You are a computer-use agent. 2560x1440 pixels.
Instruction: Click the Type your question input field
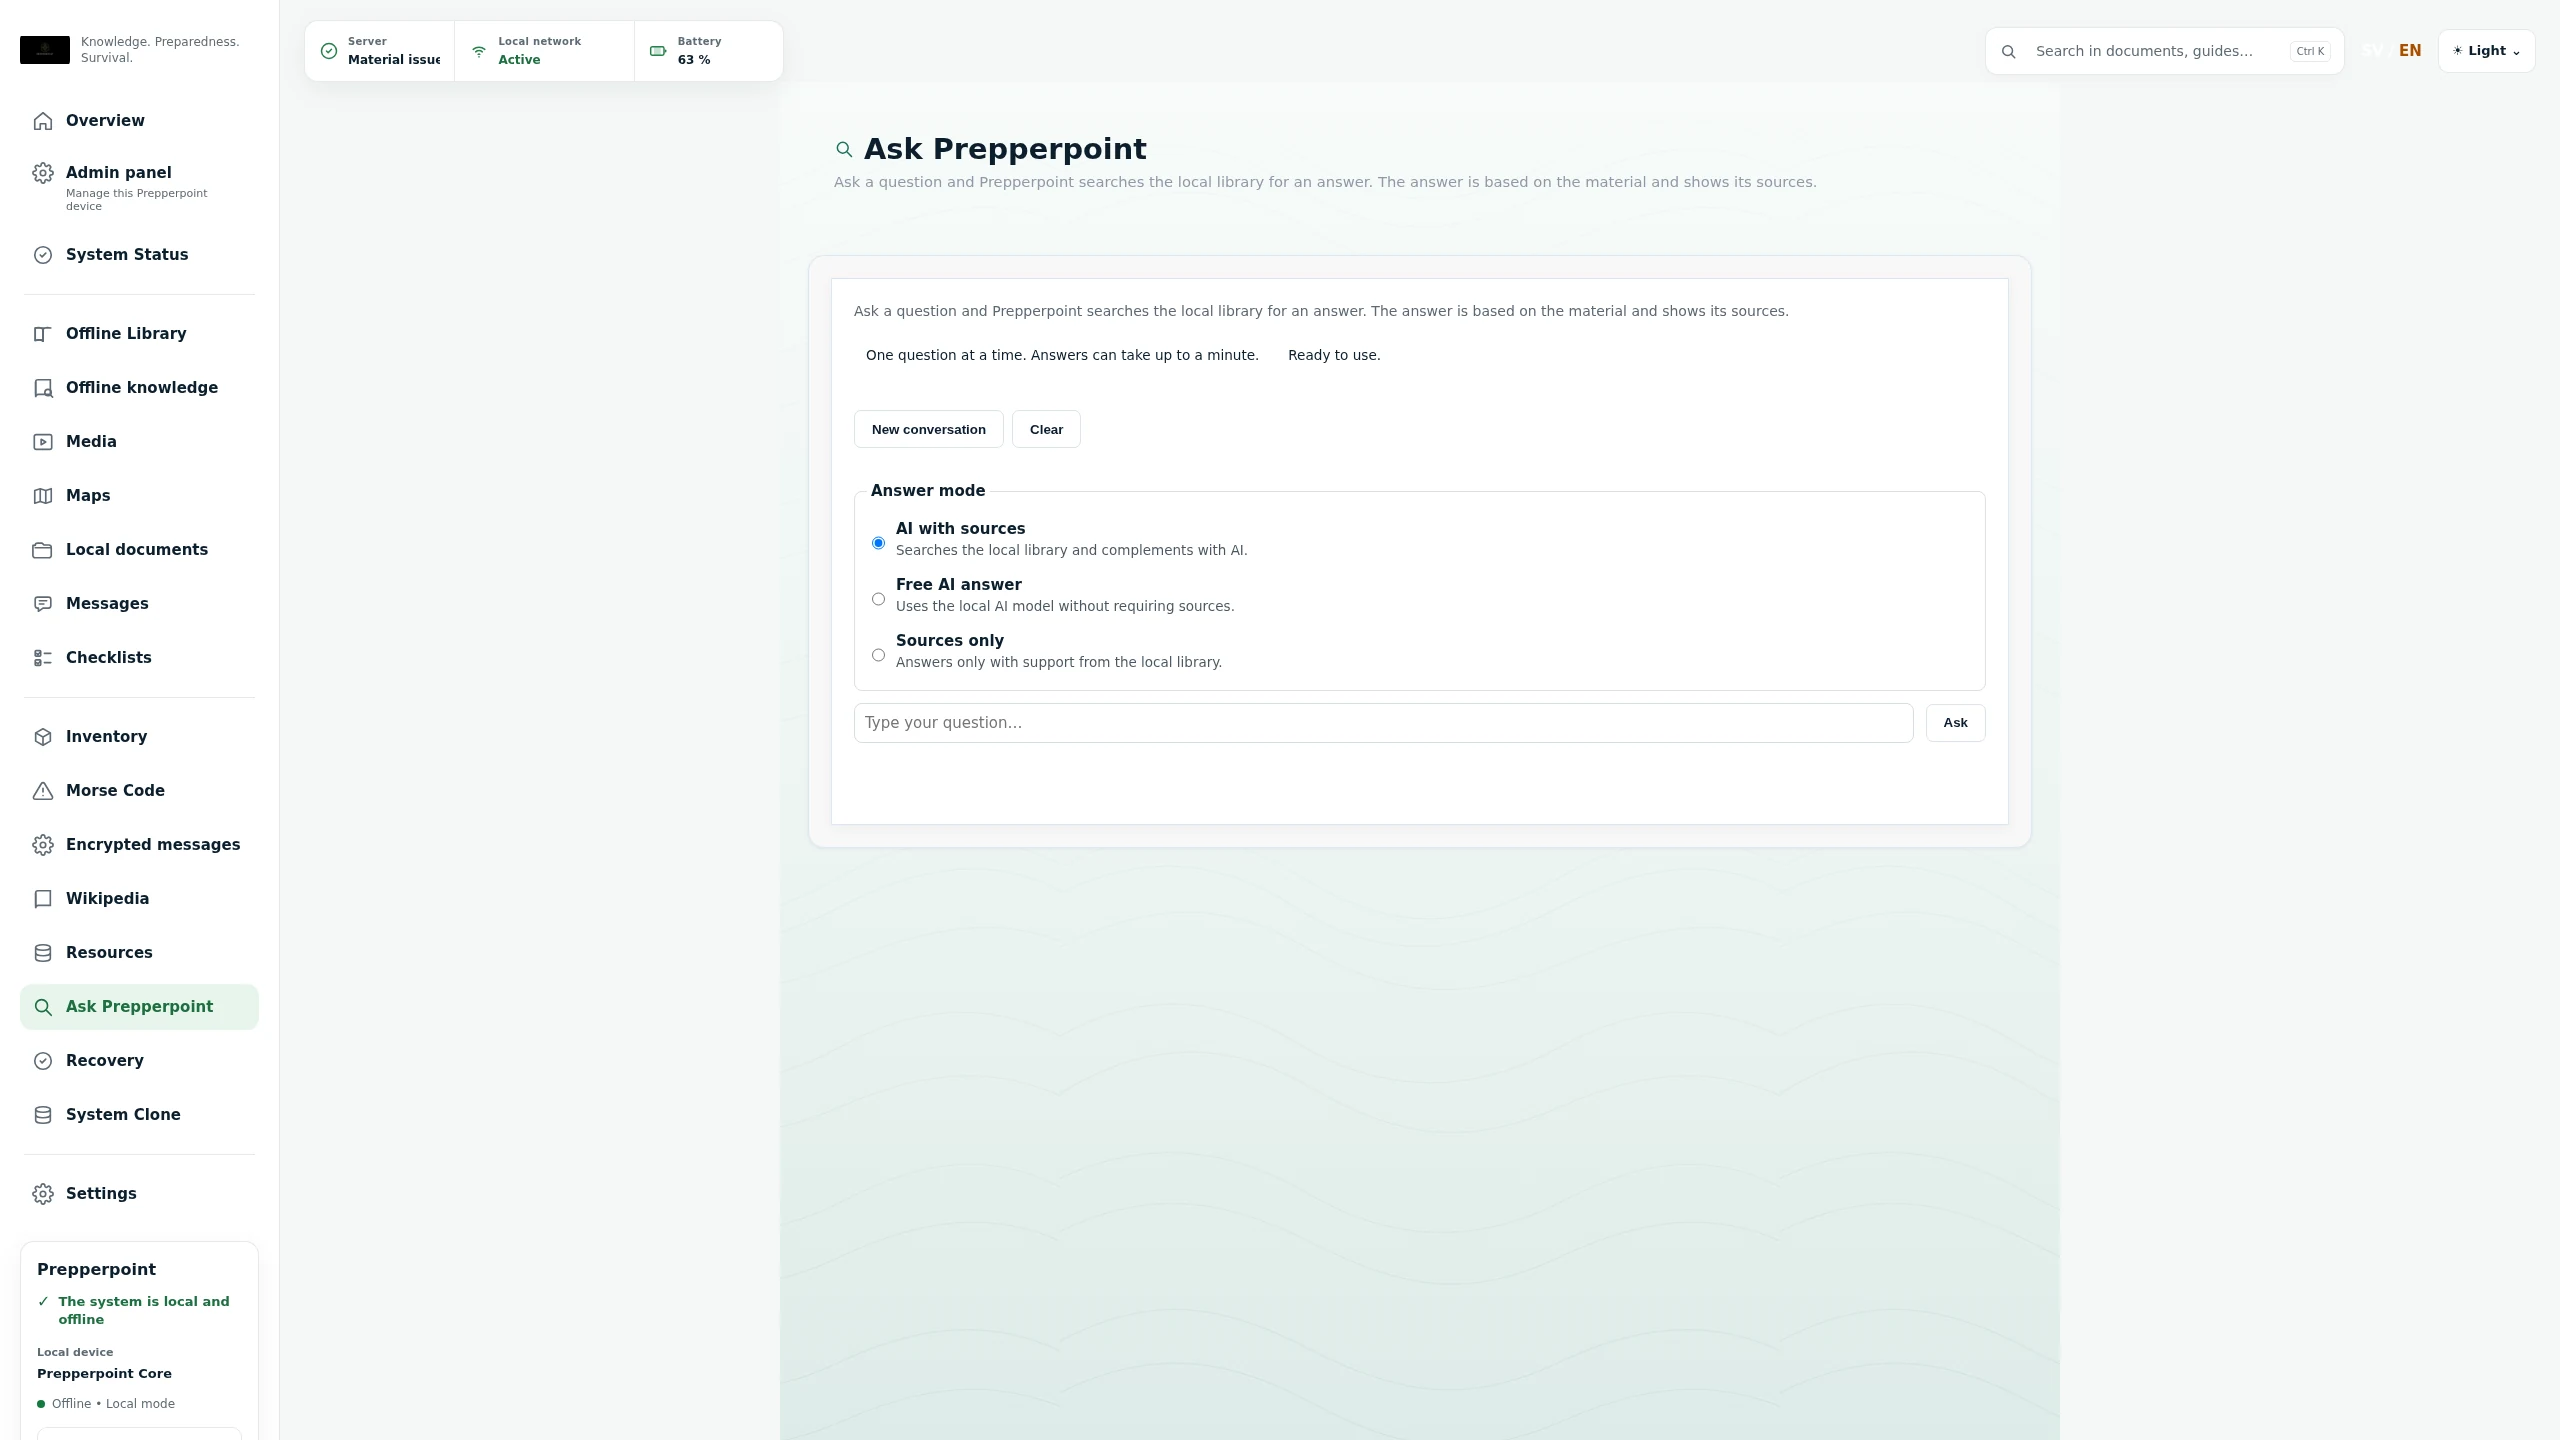tap(1383, 723)
